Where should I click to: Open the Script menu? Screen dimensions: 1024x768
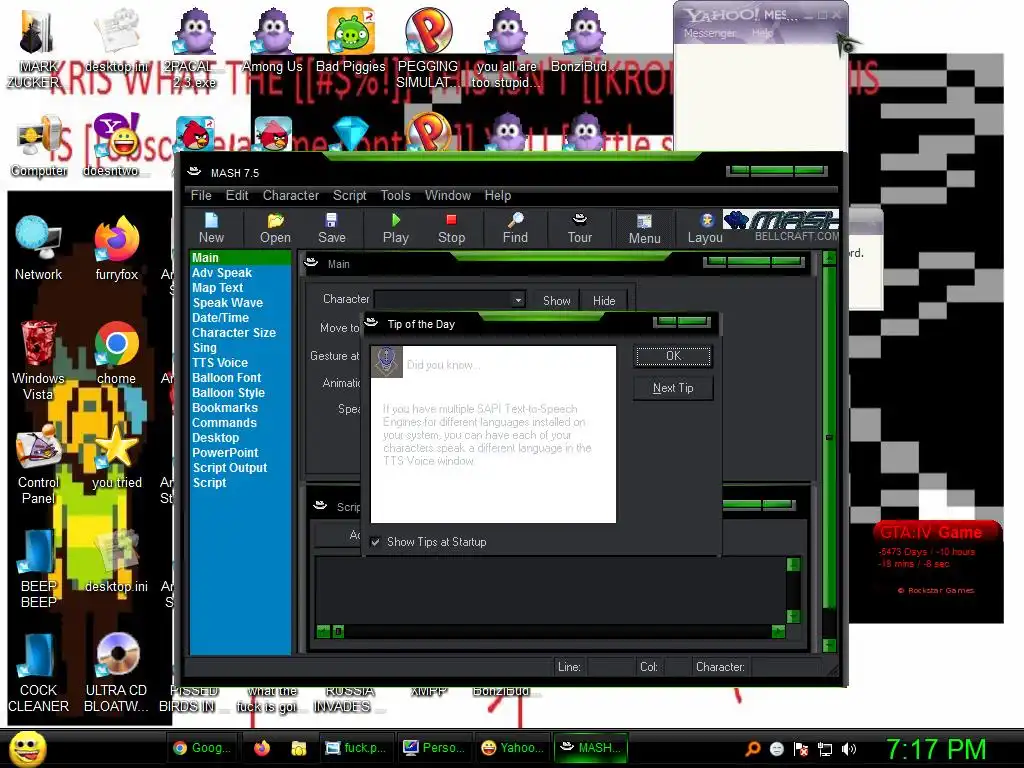[x=349, y=195]
